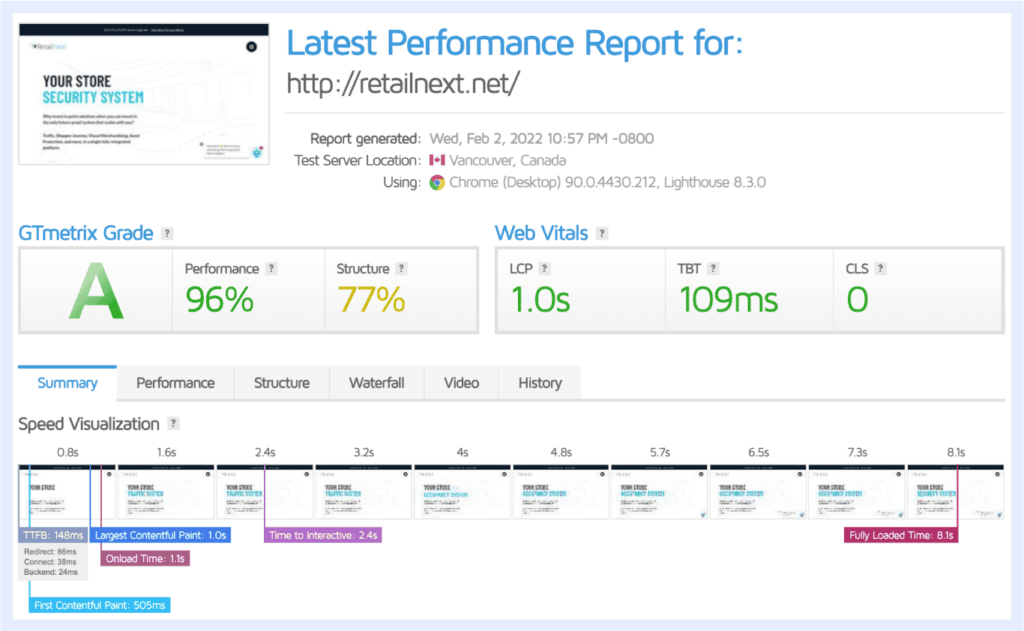Screen dimensions: 1024x631
Task: Open the History tab
Action: coord(539,383)
